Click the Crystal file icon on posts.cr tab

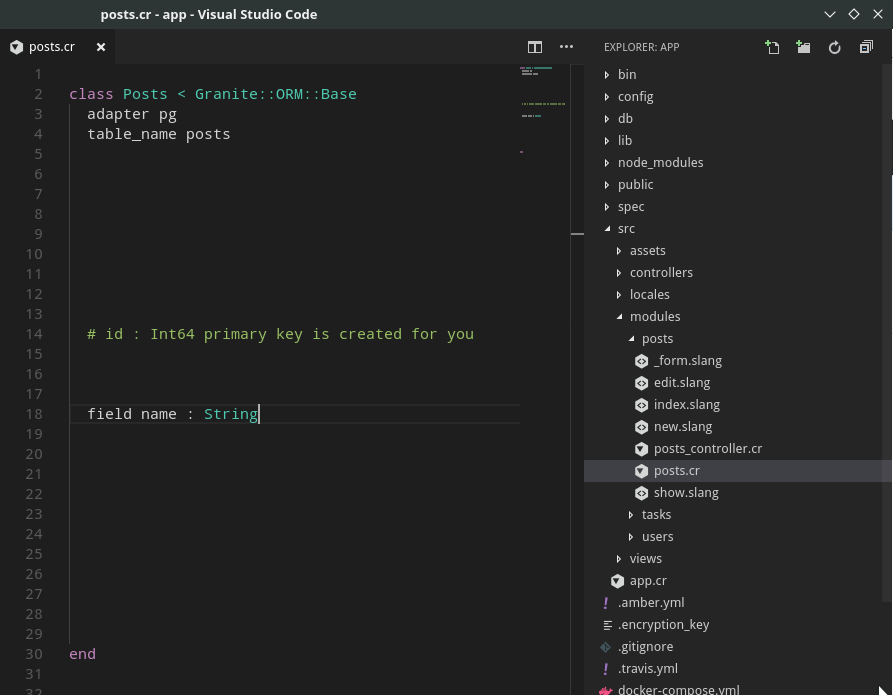pyautogui.click(x=17, y=47)
